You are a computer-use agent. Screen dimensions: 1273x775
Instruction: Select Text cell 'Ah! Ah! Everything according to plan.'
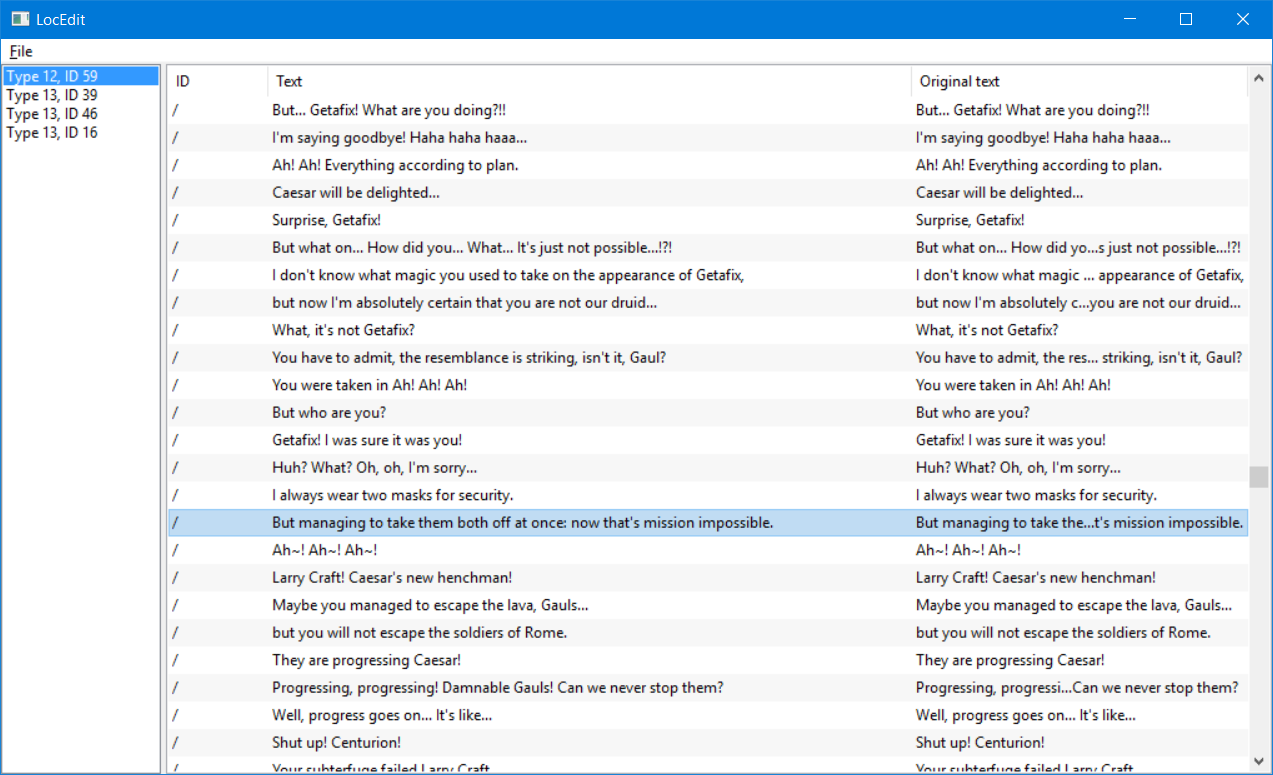tap(395, 165)
